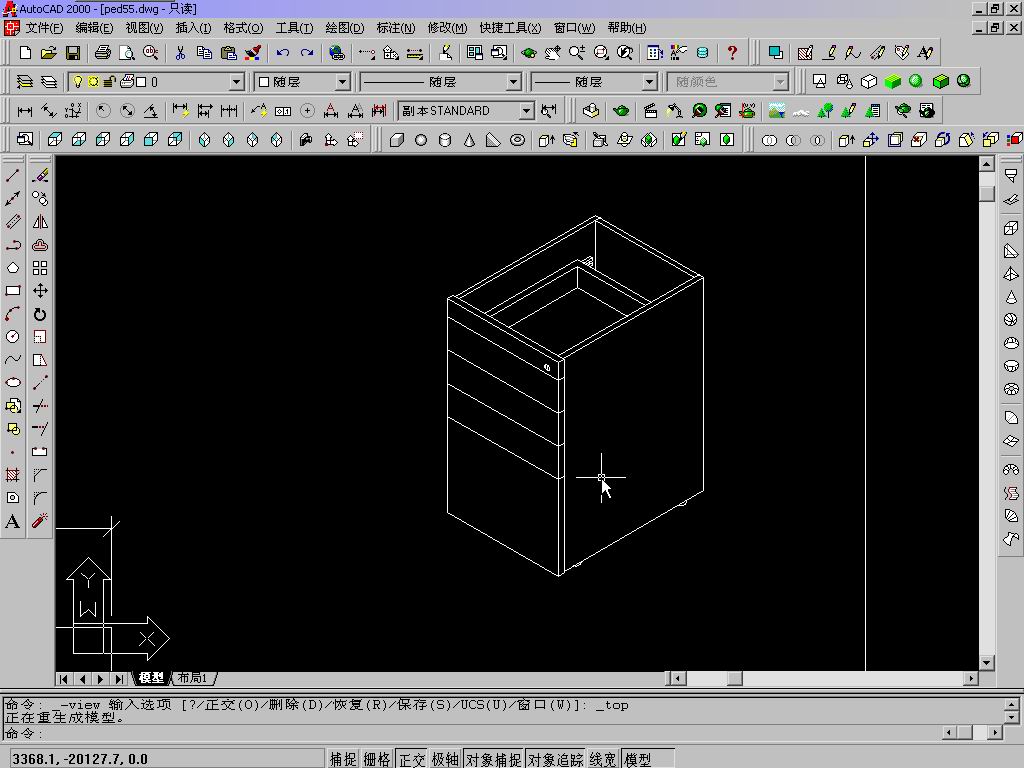Click the command line input field
This screenshot has height=768, width=1024.
(x=470, y=733)
